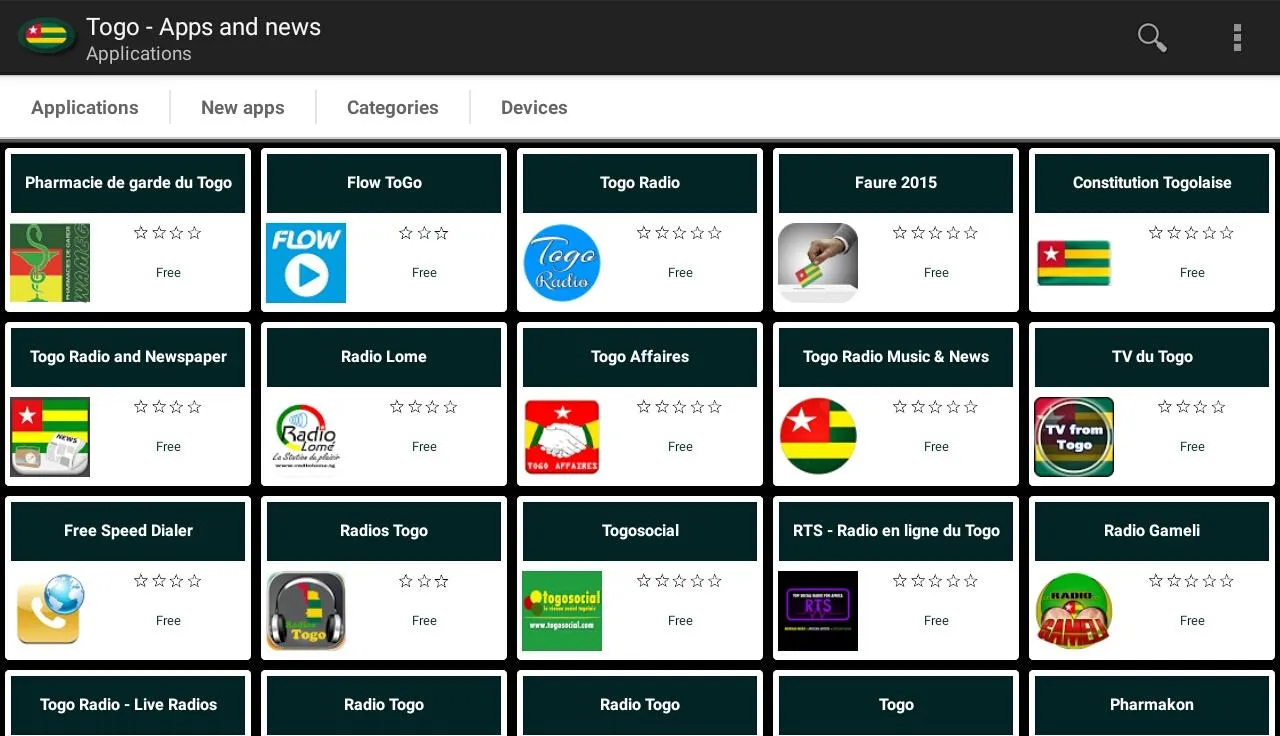Viewport: 1280px width, 736px height.
Task: Tap the Radio Lome logo icon
Action: click(x=306, y=437)
